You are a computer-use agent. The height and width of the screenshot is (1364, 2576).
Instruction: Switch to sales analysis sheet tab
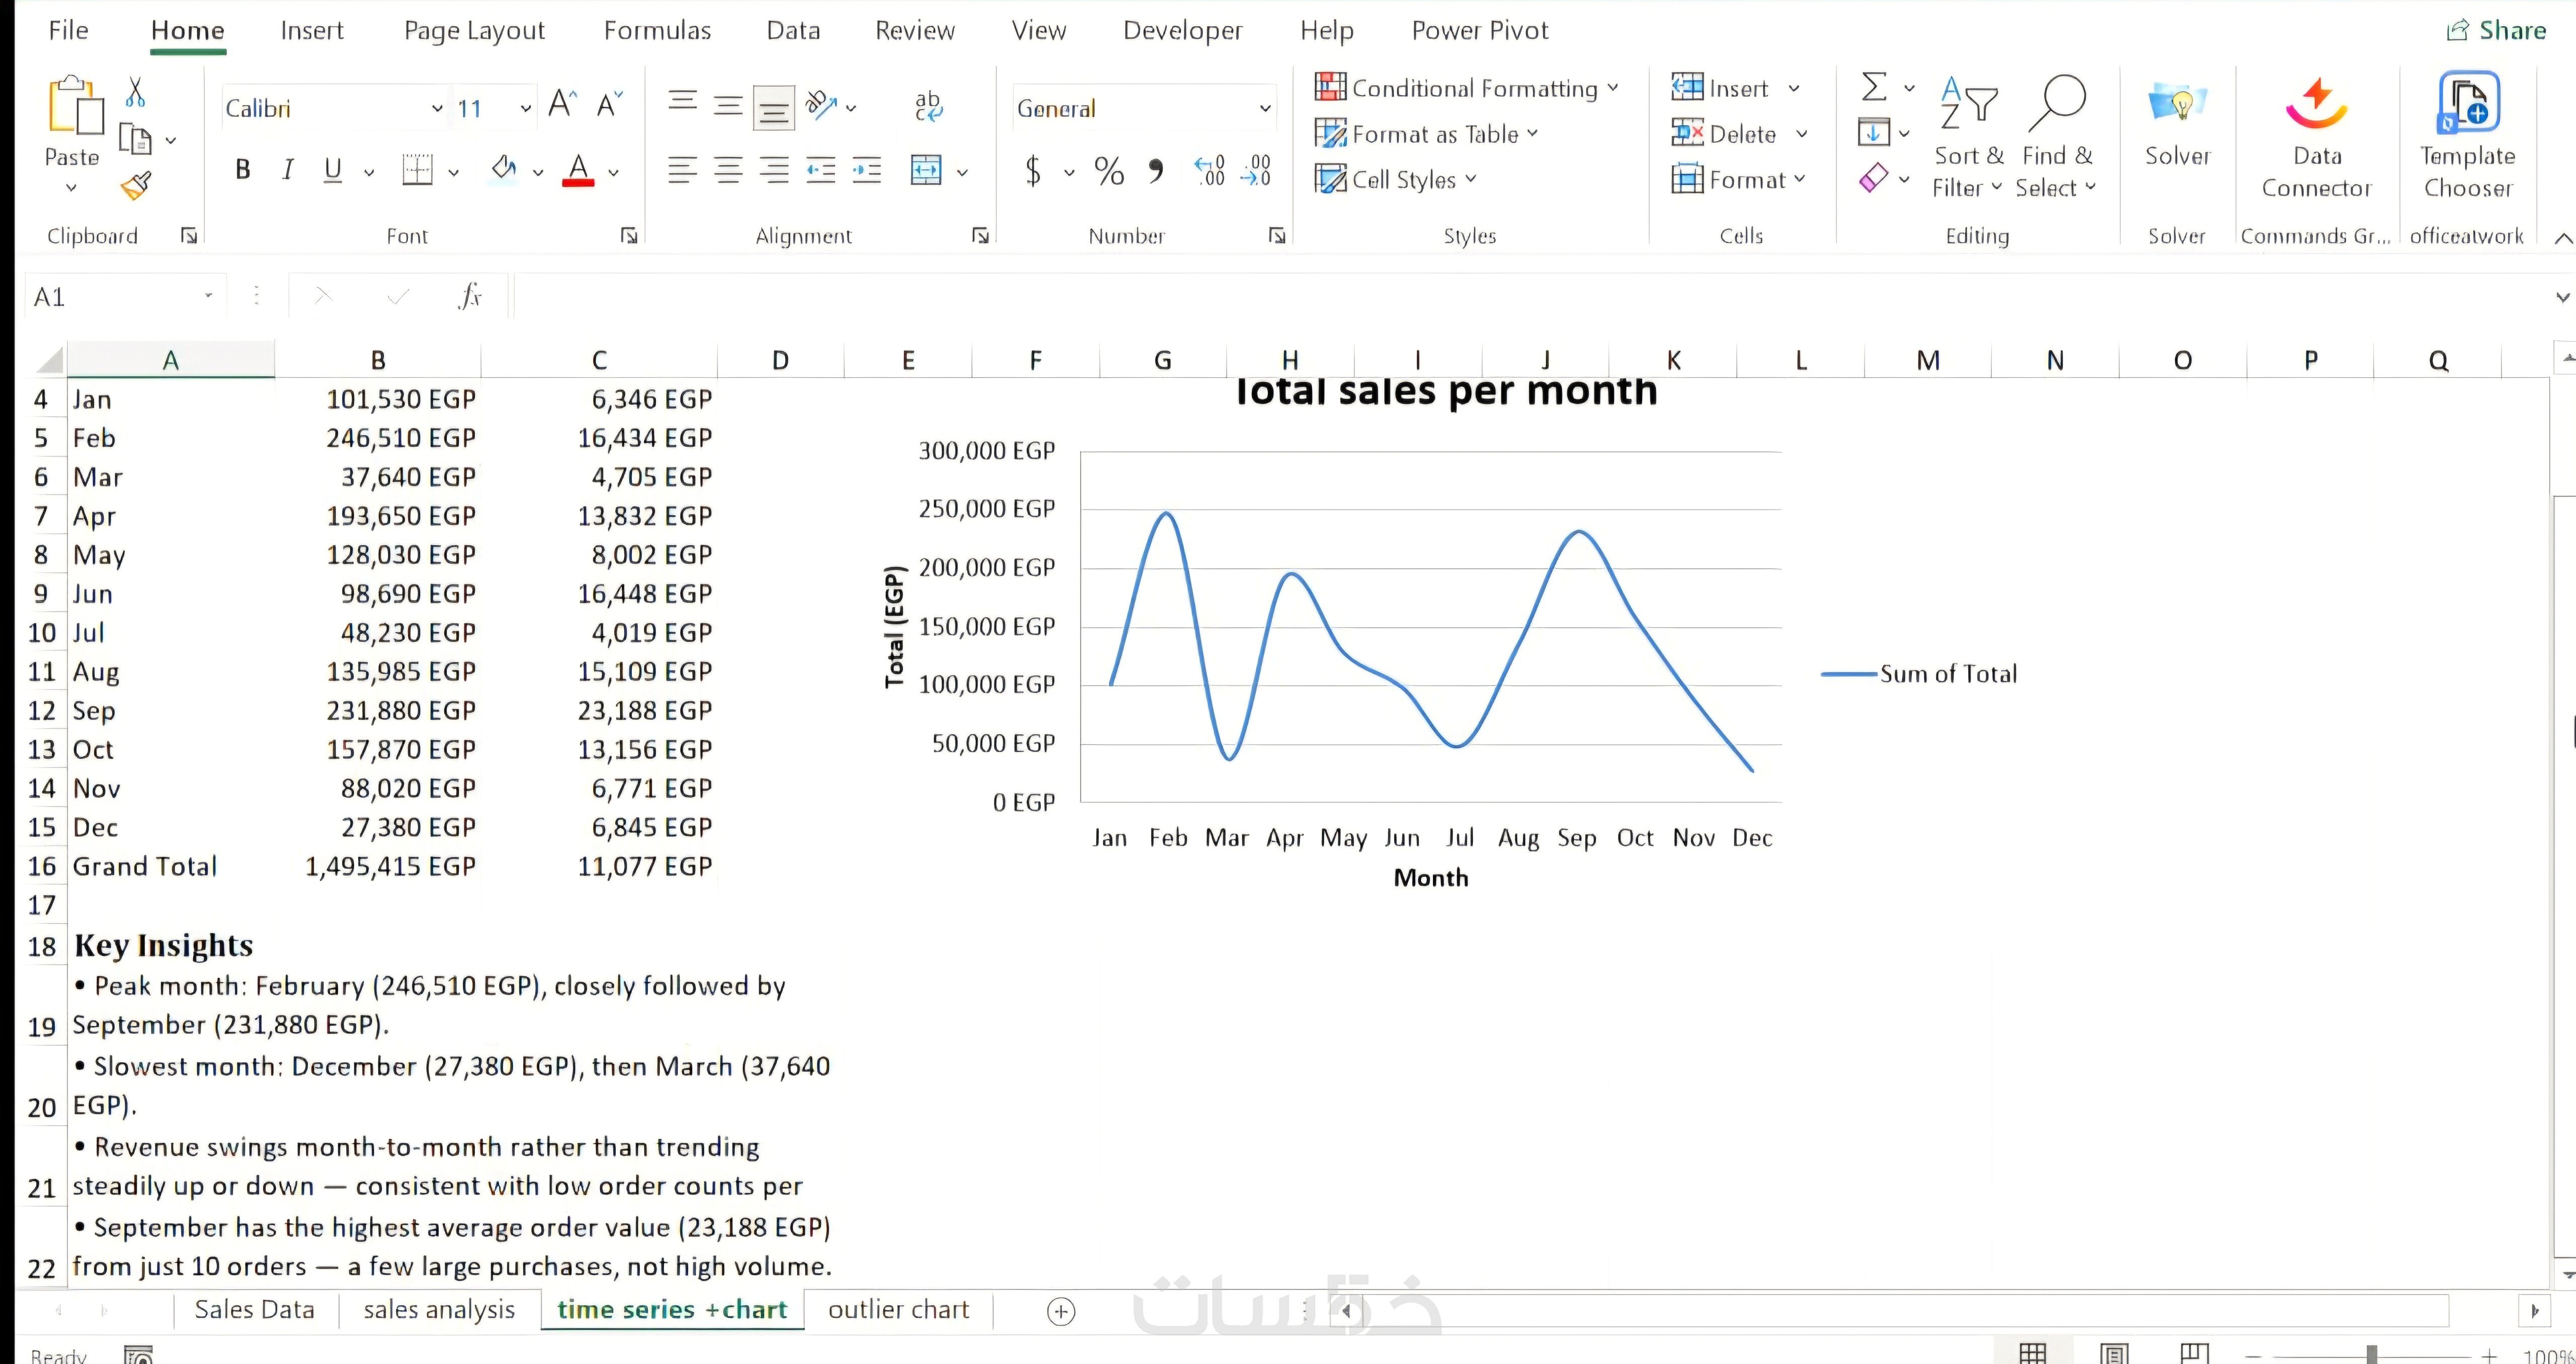click(439, 1310)
